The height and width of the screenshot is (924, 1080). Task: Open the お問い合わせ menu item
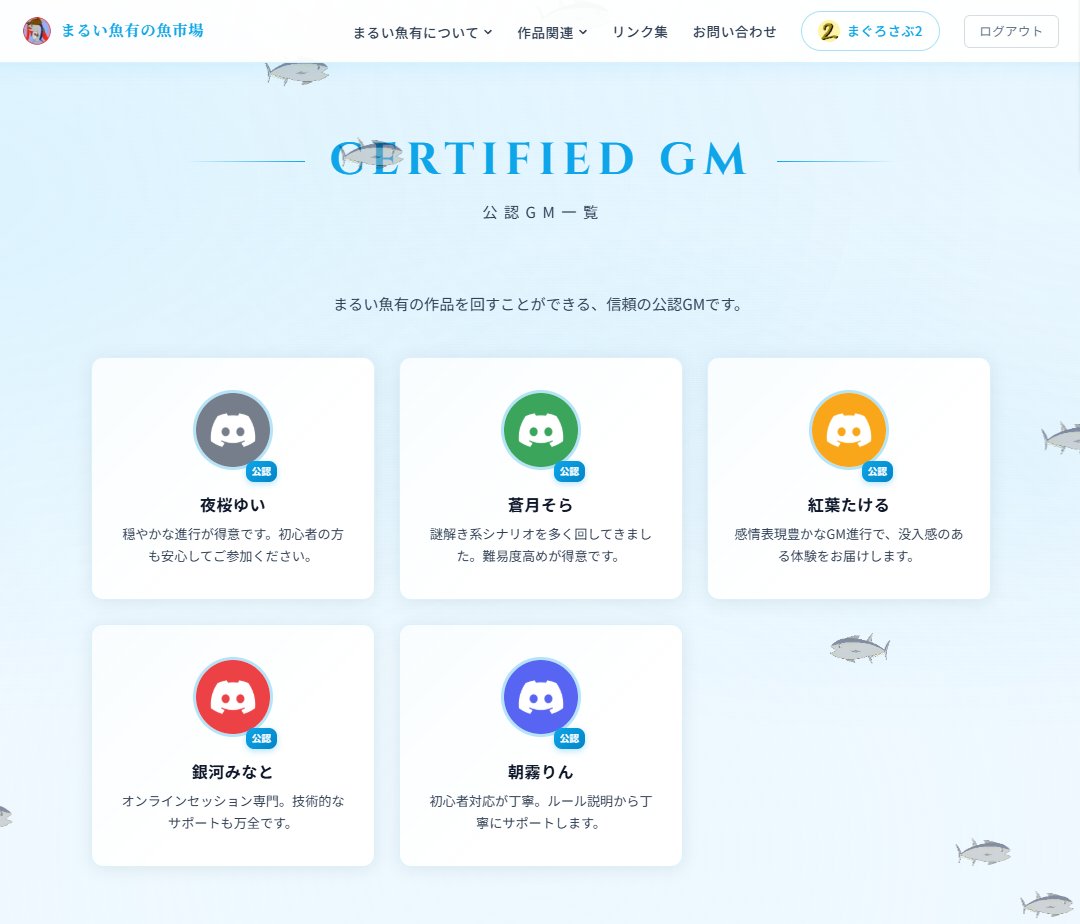point(734,32)
